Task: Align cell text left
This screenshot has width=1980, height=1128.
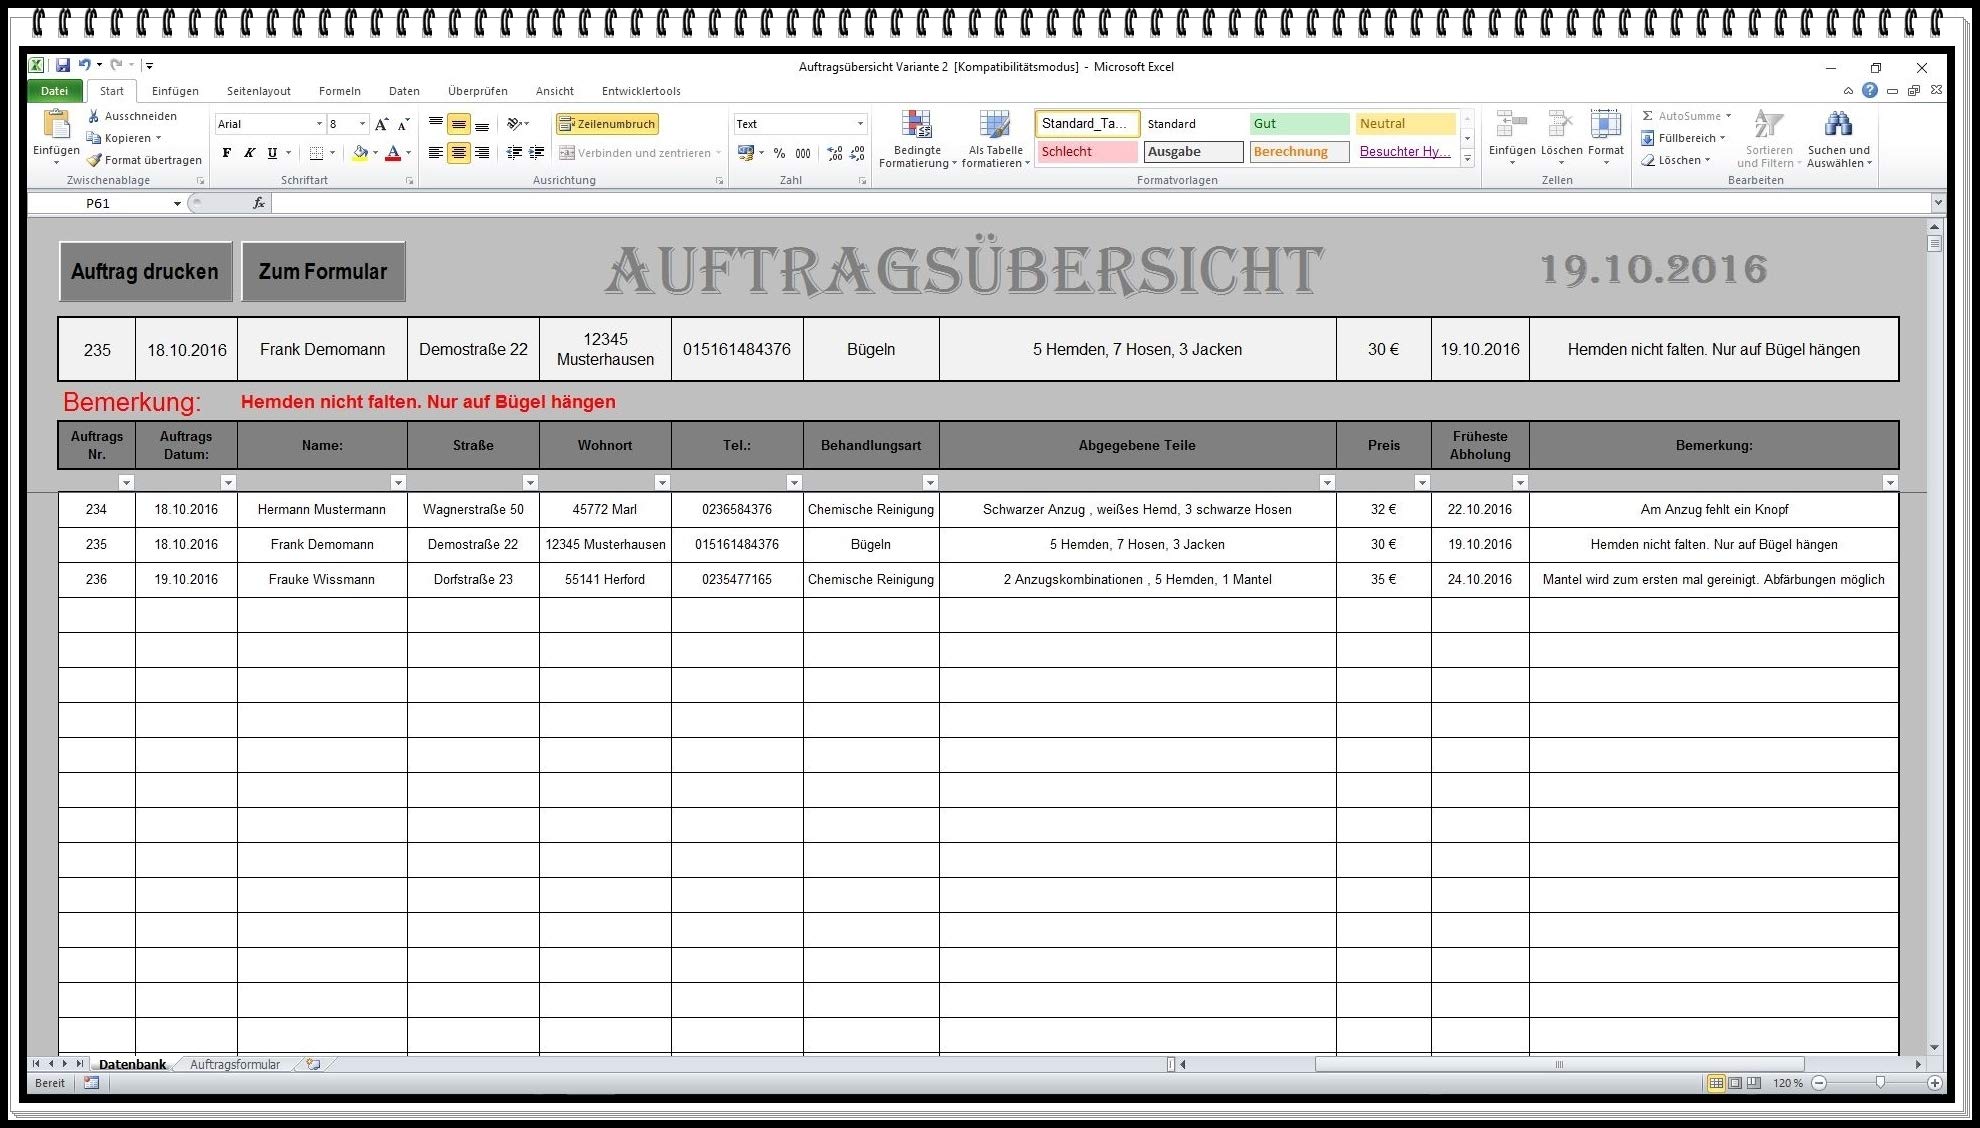Action: 436,153
